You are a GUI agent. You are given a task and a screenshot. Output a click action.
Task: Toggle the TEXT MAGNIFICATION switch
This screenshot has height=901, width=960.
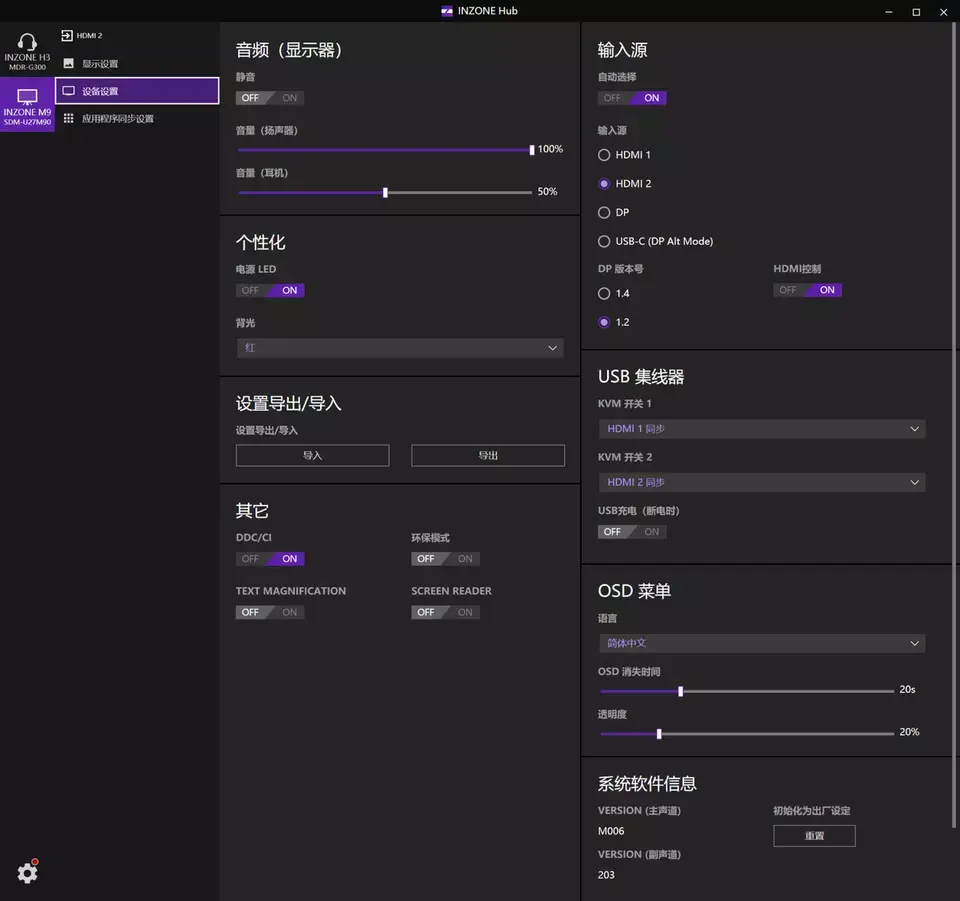point(270,612)
